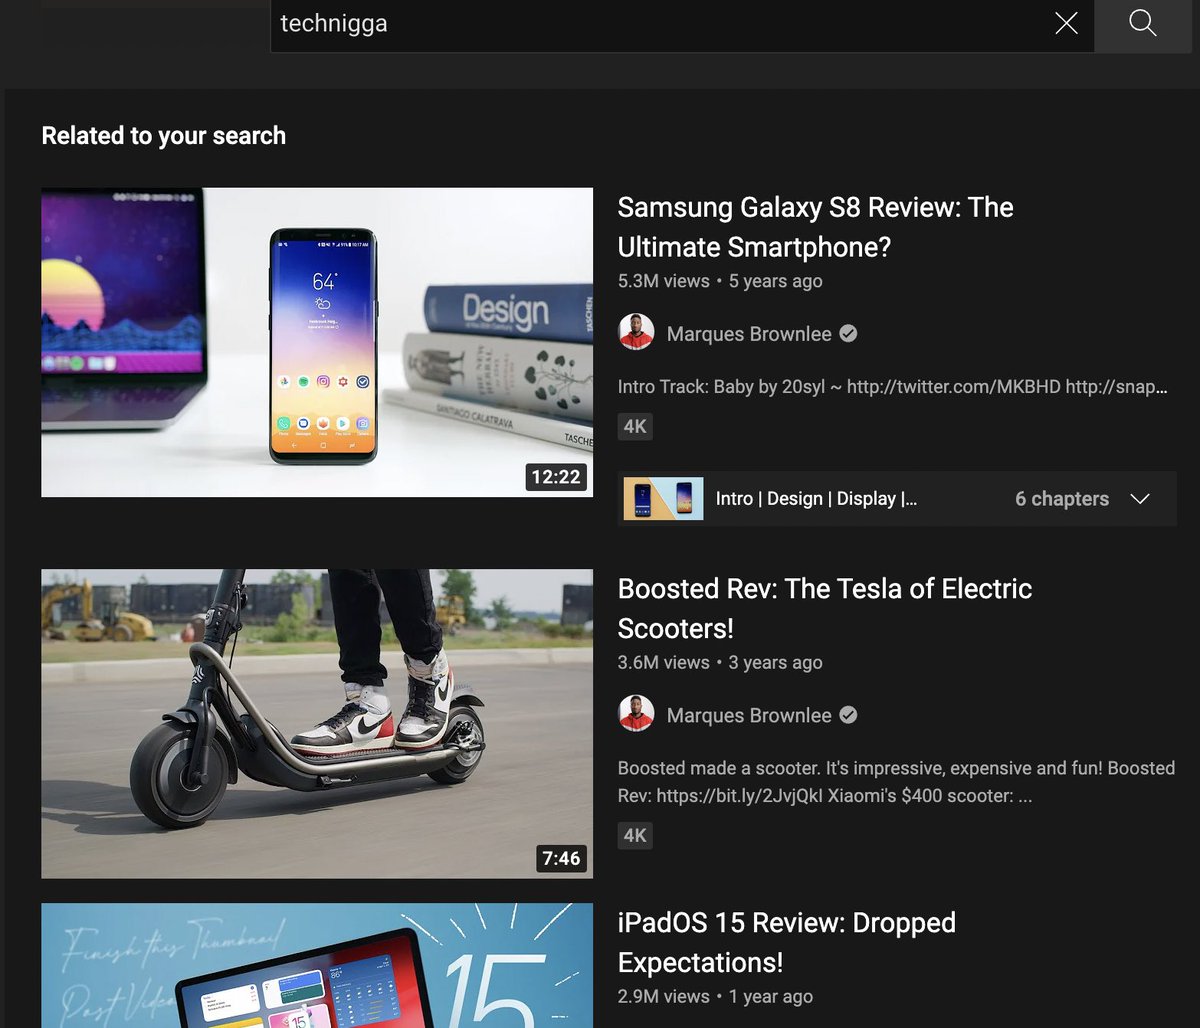
Task: Click the Marques Brownlee avatar under the Galaxy S8 video
Action: pyautogui.click(x=636, y=333)
